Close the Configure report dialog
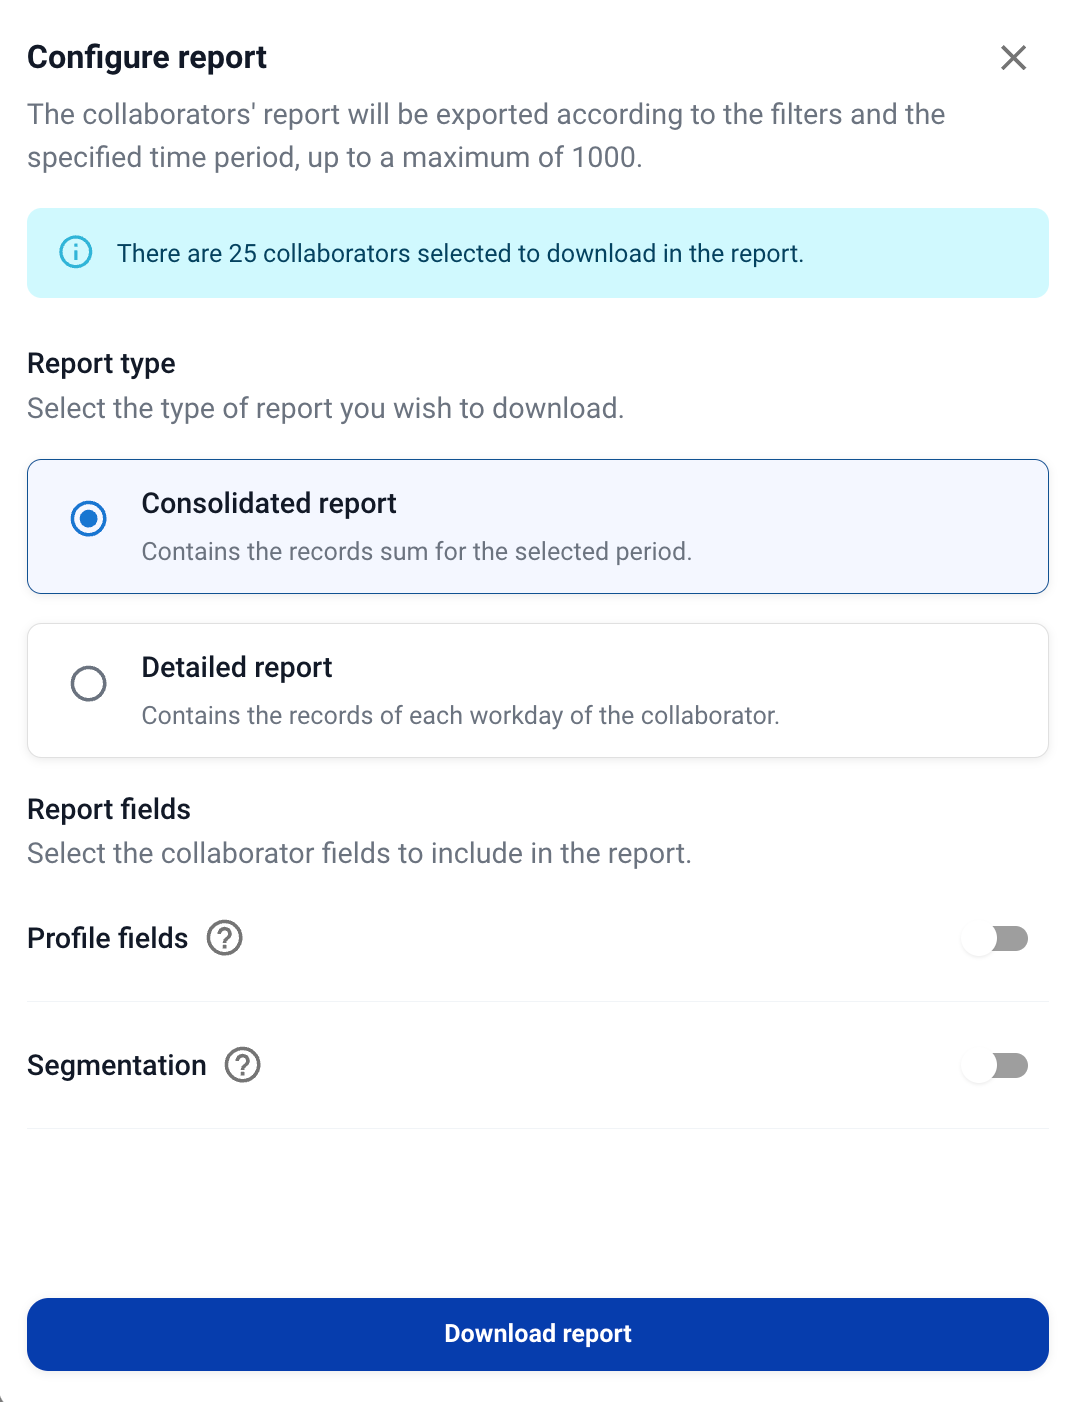This screenshot has height=1402, width=1076. 1013,58
